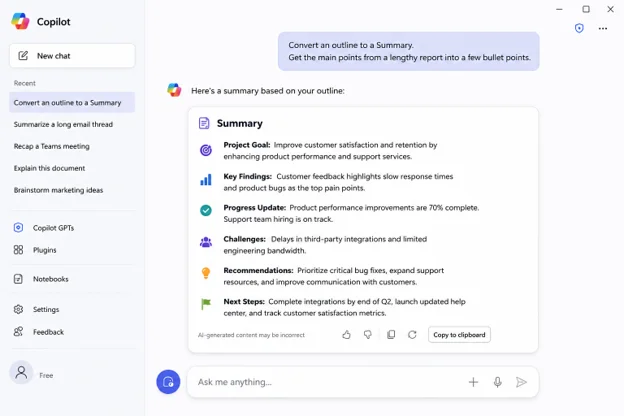Click the 'Project Goal:' label
This screenshot has width=624, height=416.
click(x=247, y=145)
